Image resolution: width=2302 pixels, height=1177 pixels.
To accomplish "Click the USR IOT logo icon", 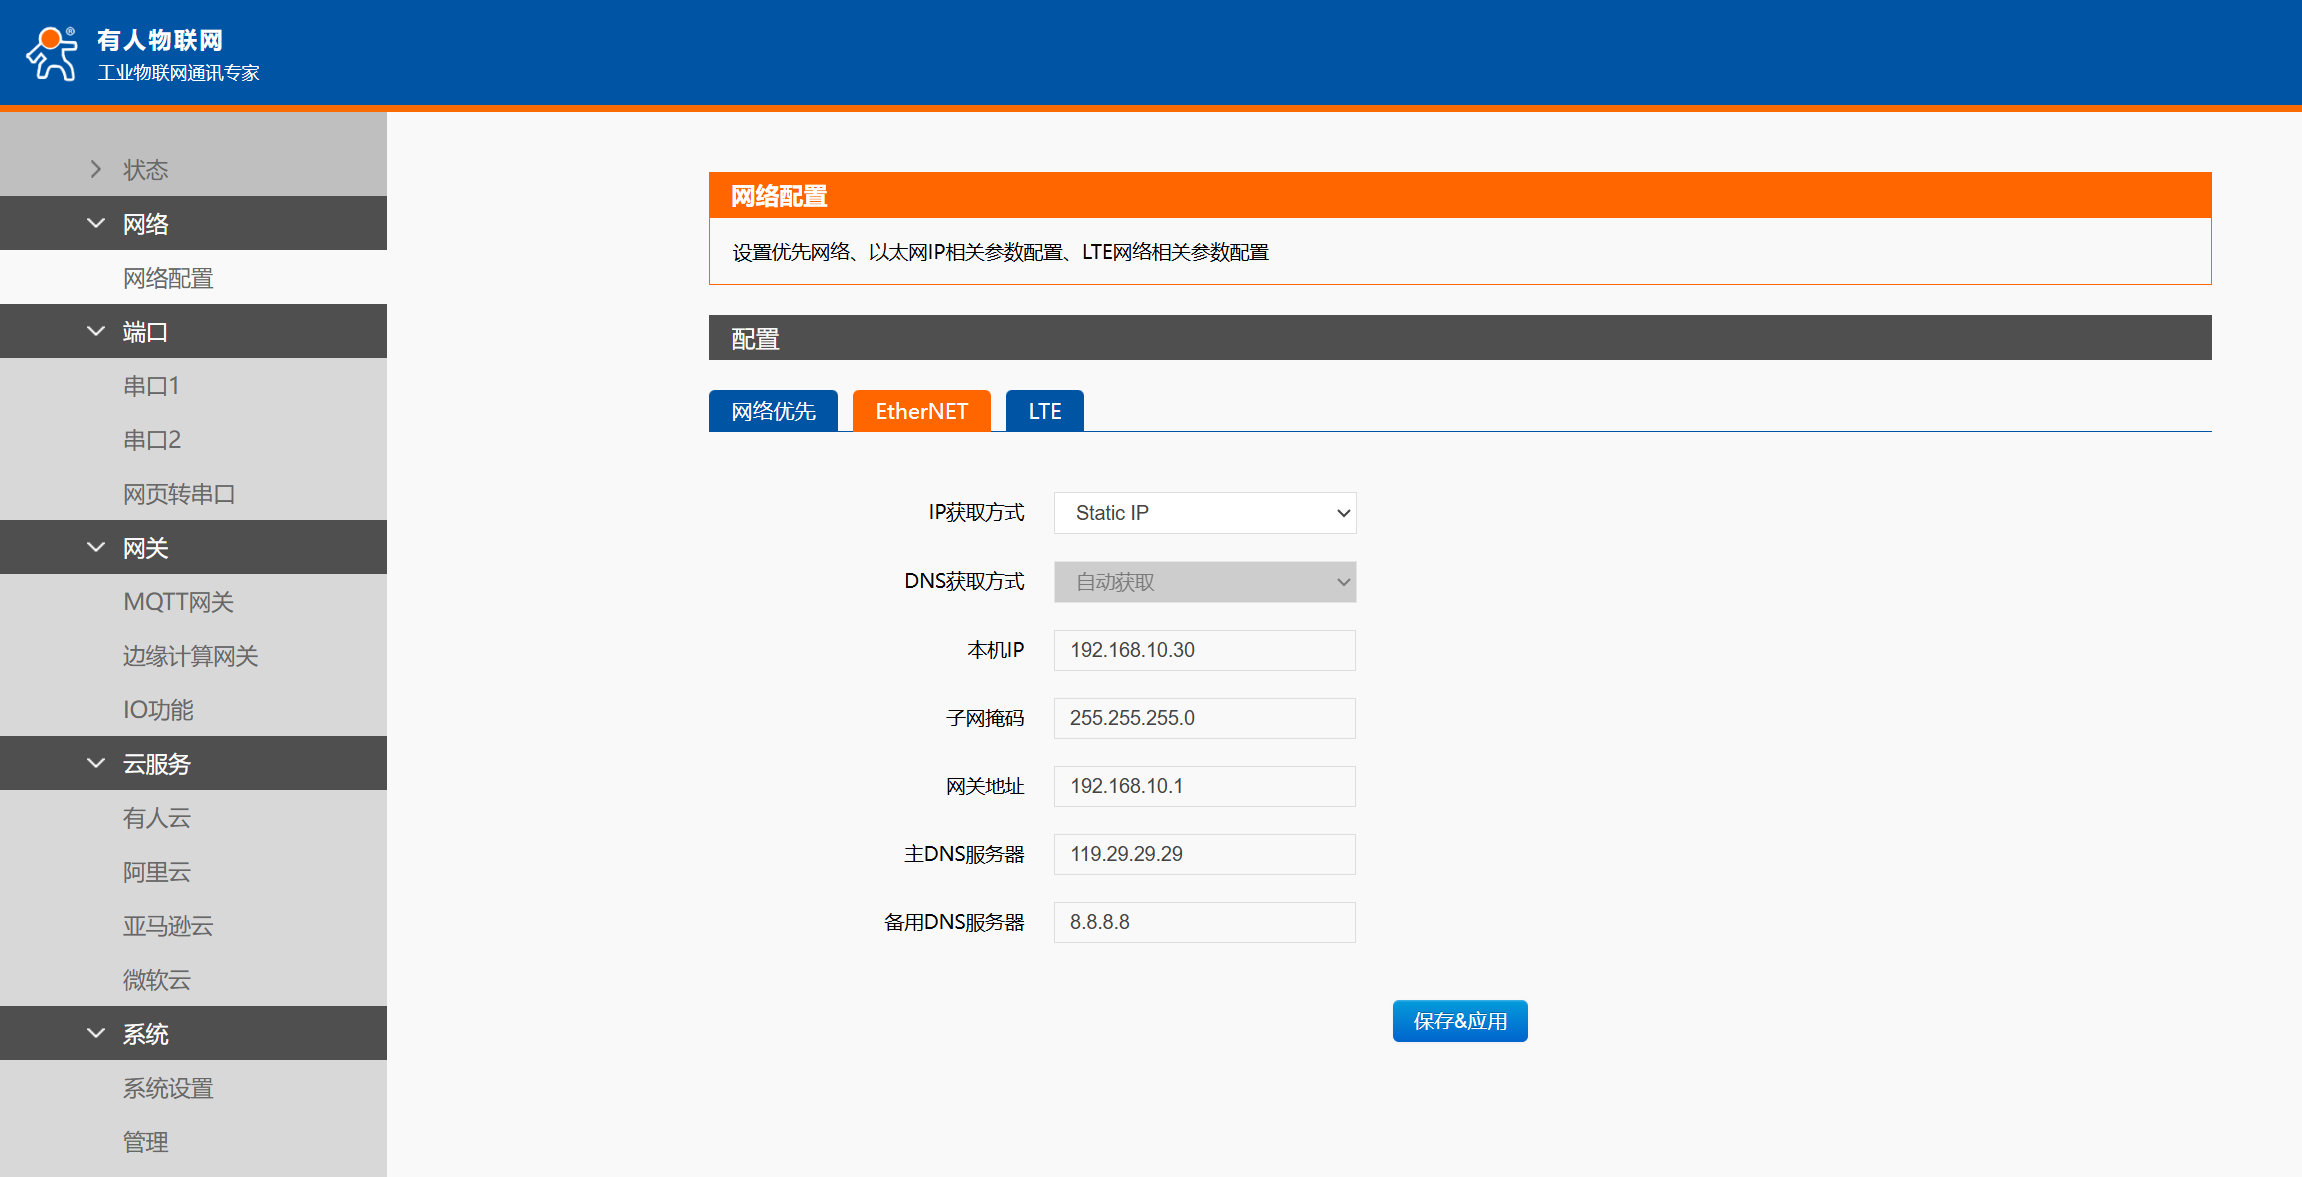I will [x=52, y=53].
